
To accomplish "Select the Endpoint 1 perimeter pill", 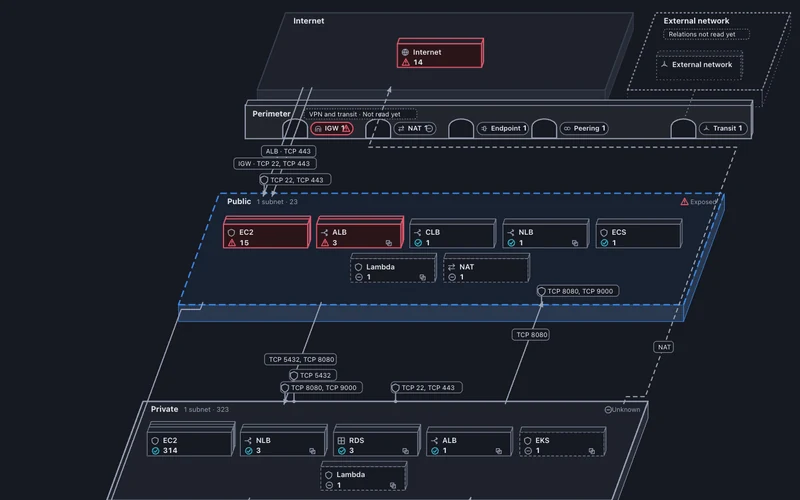I will click(503, 129).
